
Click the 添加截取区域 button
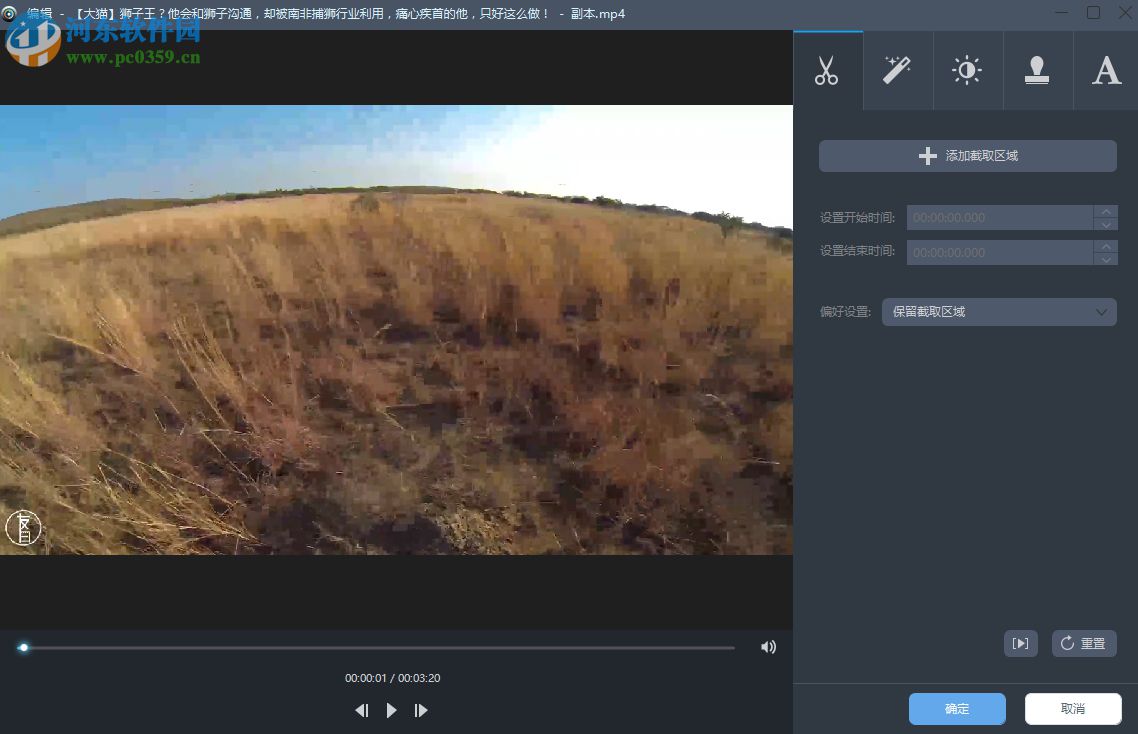point(966,155)
